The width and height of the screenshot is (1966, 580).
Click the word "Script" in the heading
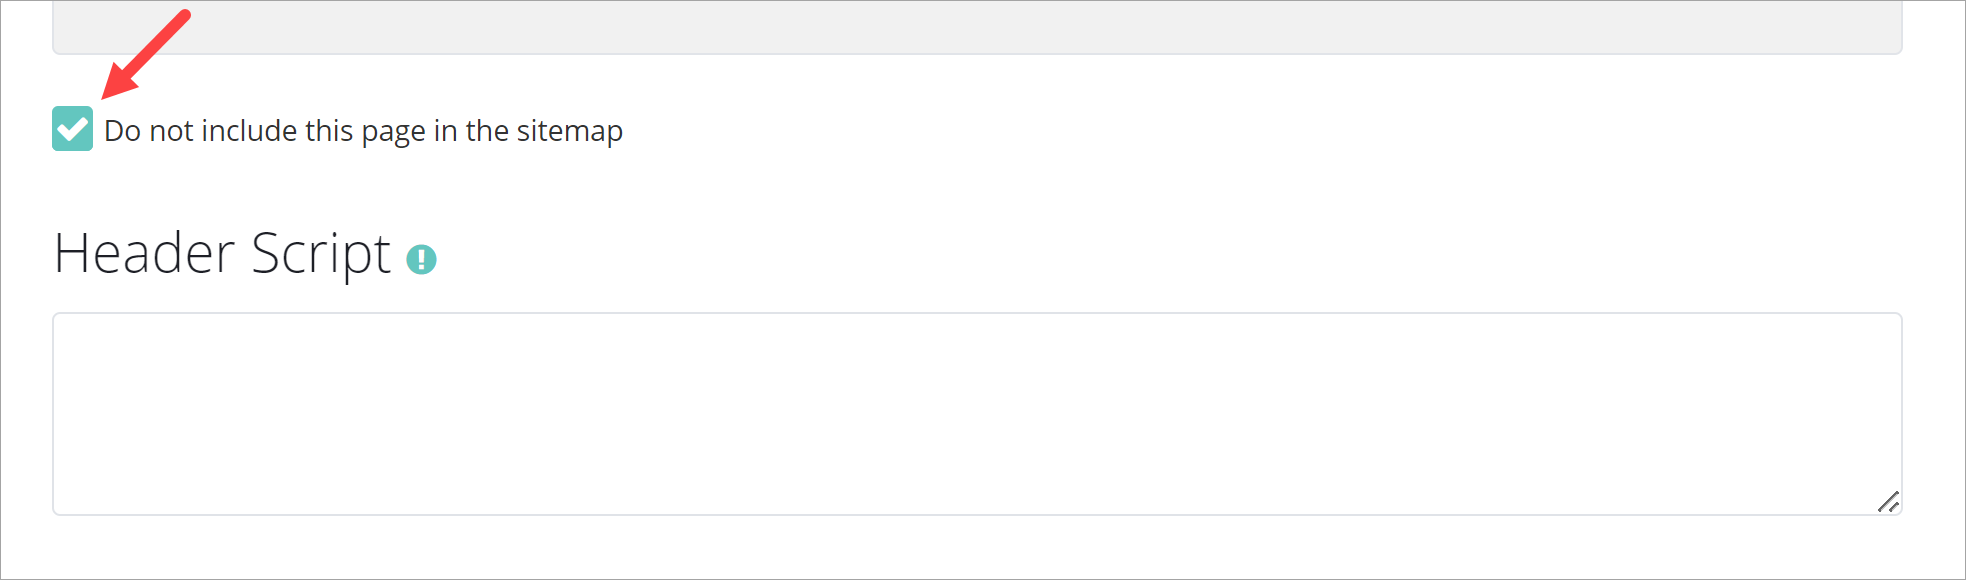tap(320, 253)
